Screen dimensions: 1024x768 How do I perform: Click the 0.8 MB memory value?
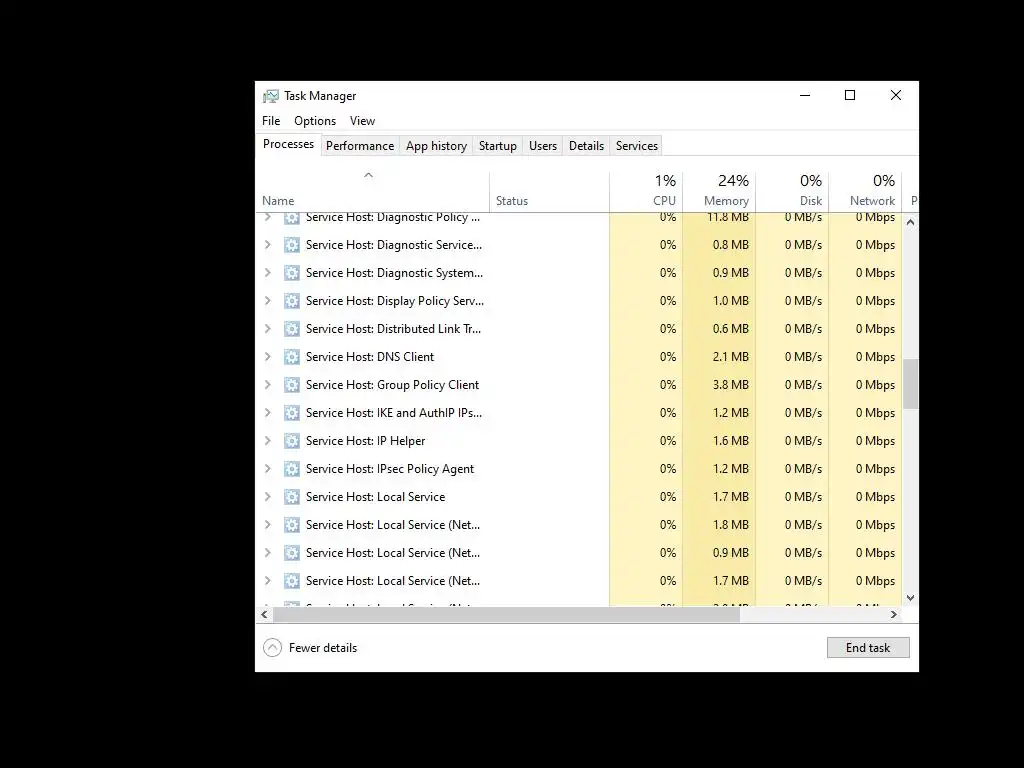click(x=730, y=245)
